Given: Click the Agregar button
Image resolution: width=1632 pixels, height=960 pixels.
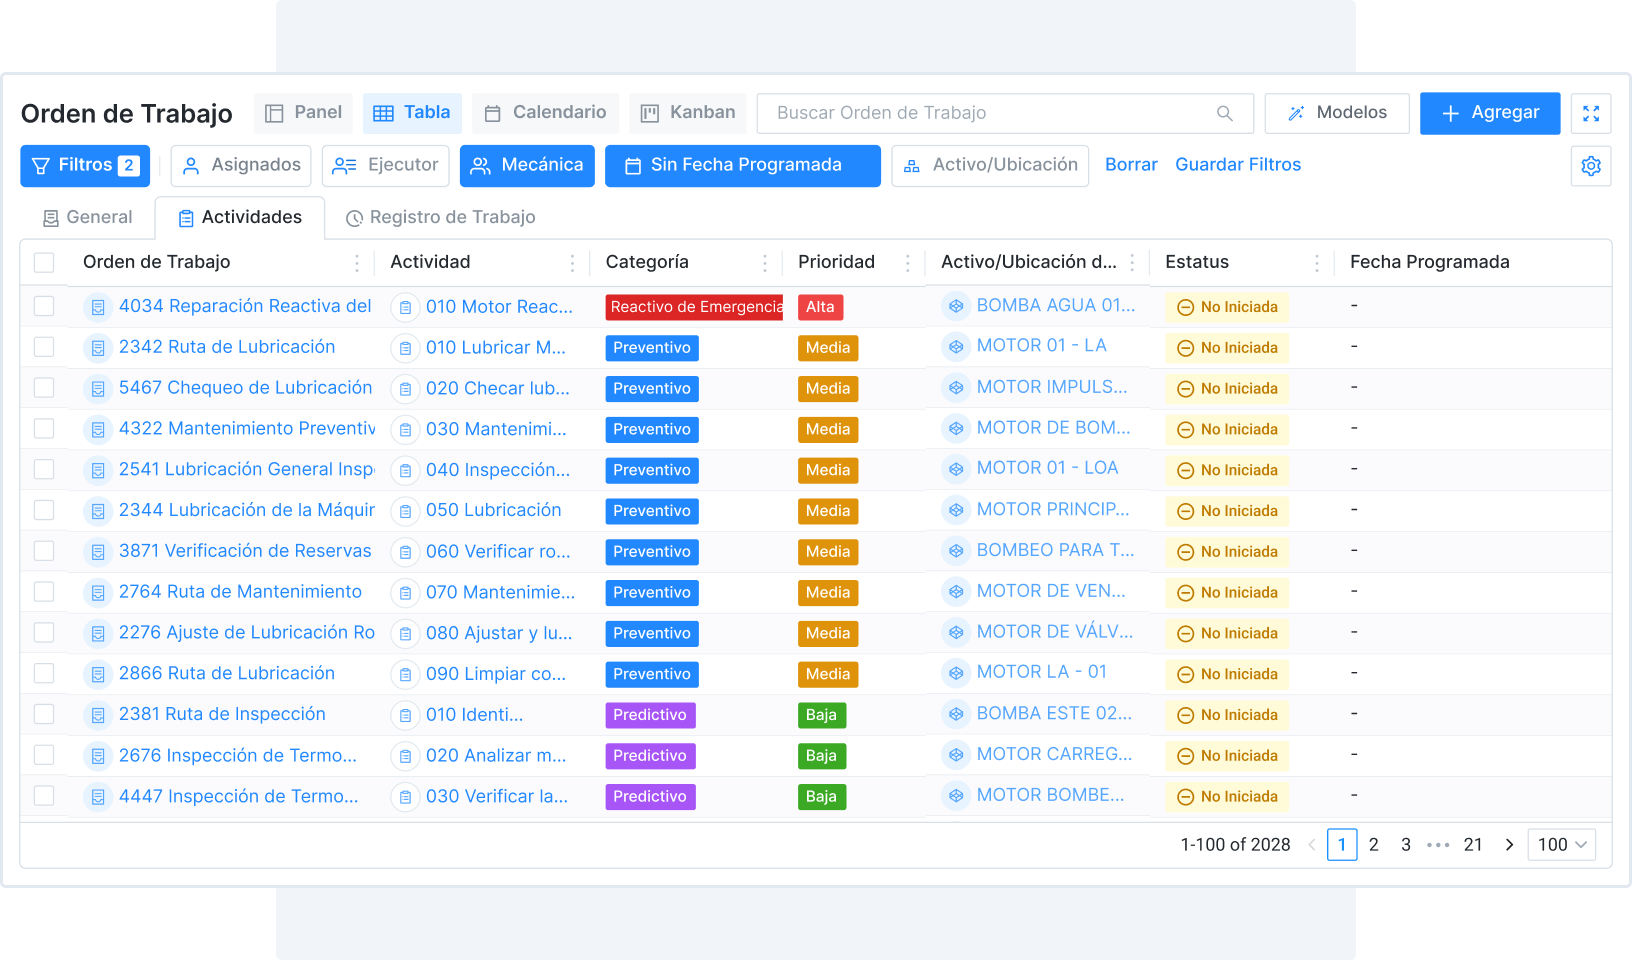Looking at the screenshot, I should click(x=1489, y=113).
